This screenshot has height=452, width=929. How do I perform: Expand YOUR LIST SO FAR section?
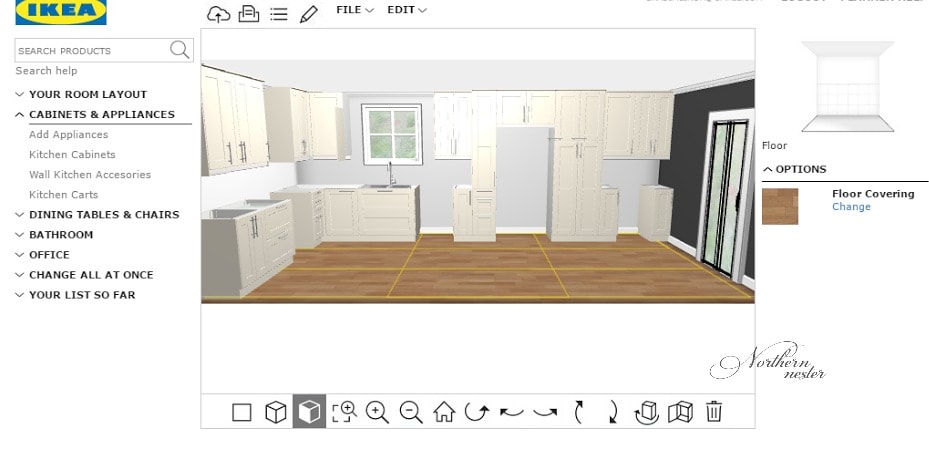[x=75, y=295]
